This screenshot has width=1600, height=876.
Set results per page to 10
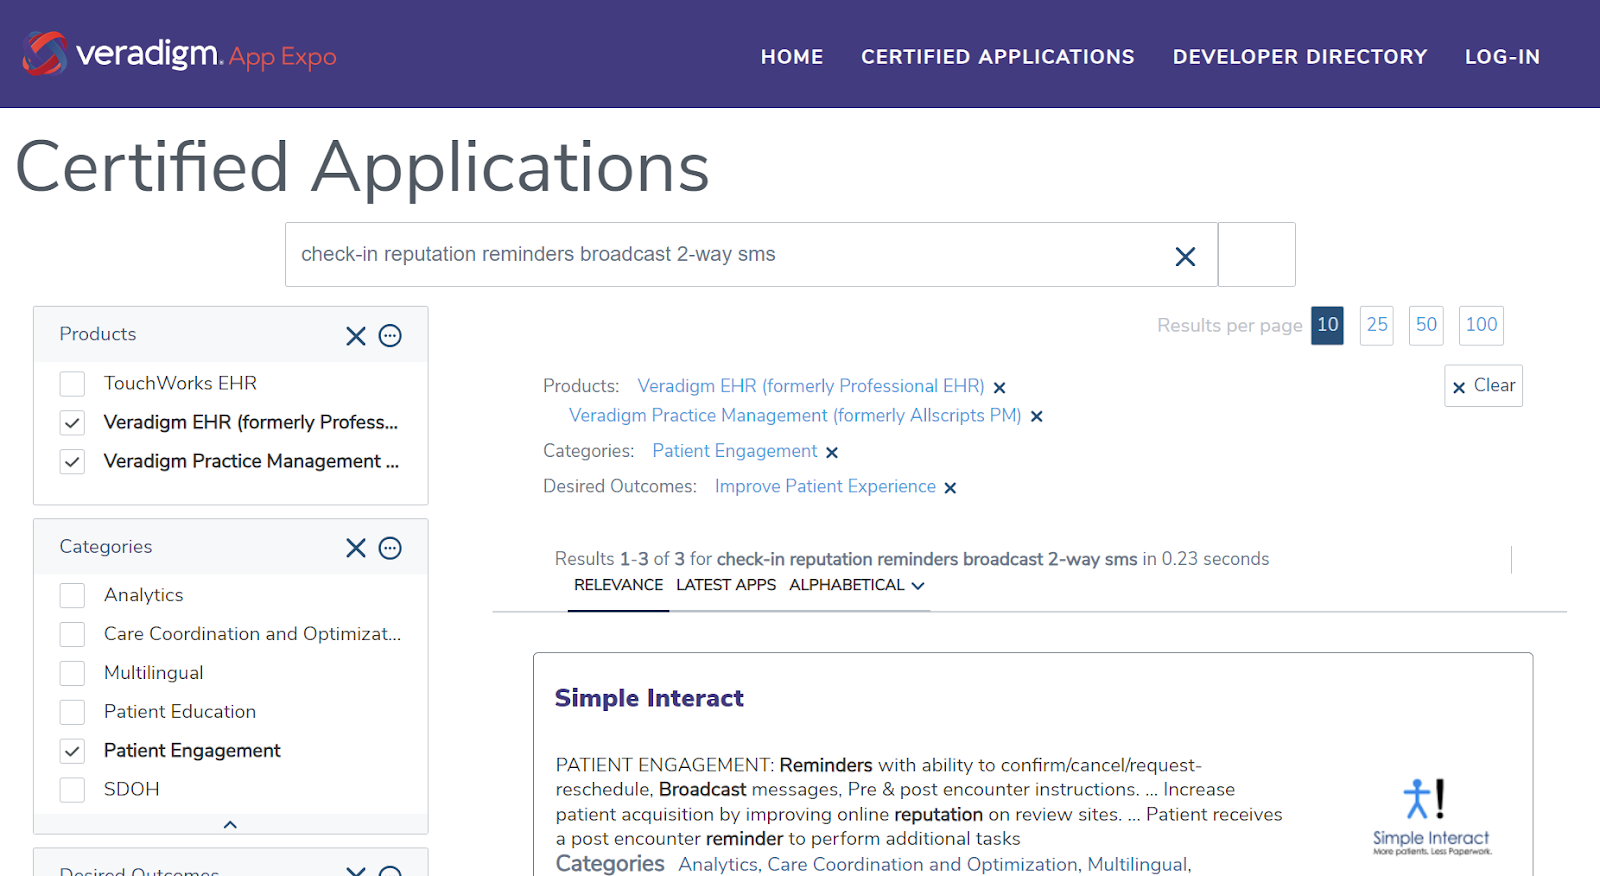1328,325
